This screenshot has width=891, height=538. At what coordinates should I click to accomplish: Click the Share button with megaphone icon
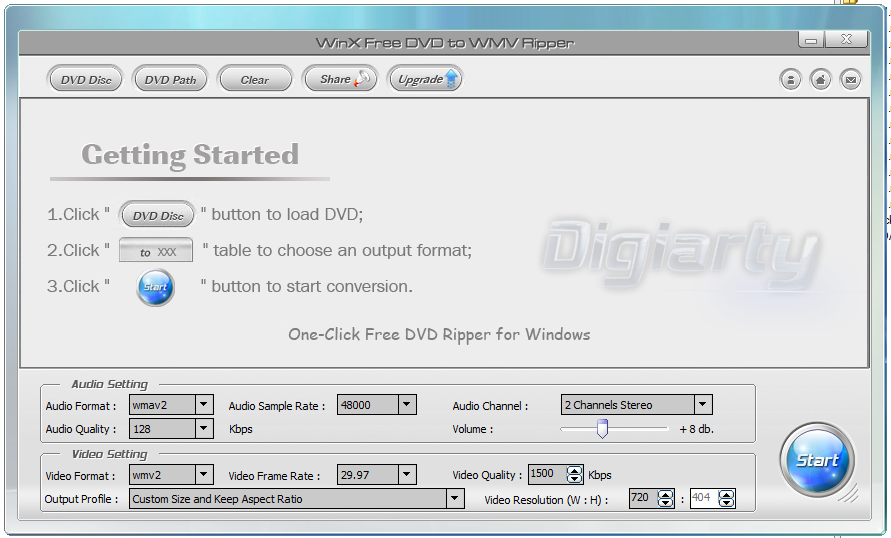coord(340,79)
